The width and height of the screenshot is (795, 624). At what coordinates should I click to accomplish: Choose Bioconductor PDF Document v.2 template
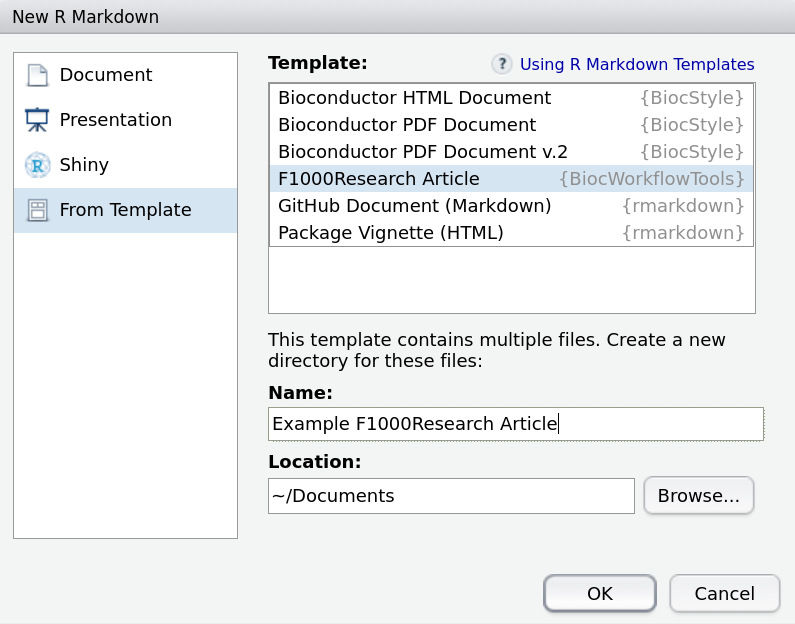click(423, 152)
